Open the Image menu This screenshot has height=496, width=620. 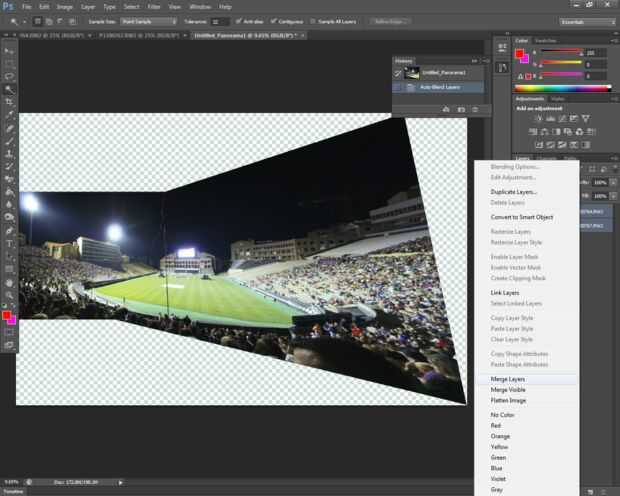(x=64, y=7)
